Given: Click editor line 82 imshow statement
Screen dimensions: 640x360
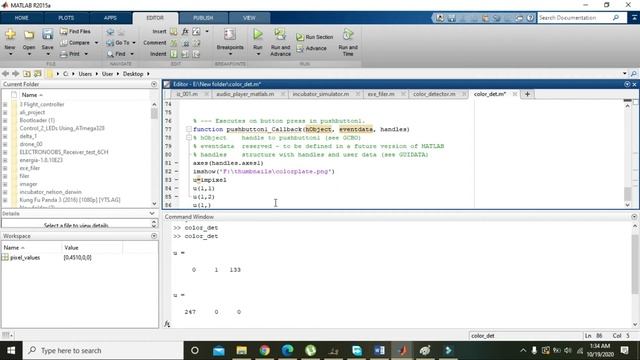Looking at the screenshot, I should [264, 171].
